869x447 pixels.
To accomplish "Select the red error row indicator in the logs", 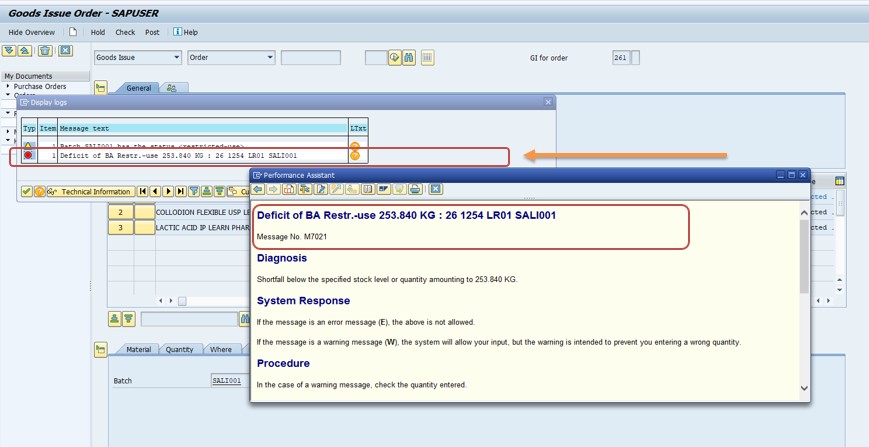I will click(x=28, y=156).
